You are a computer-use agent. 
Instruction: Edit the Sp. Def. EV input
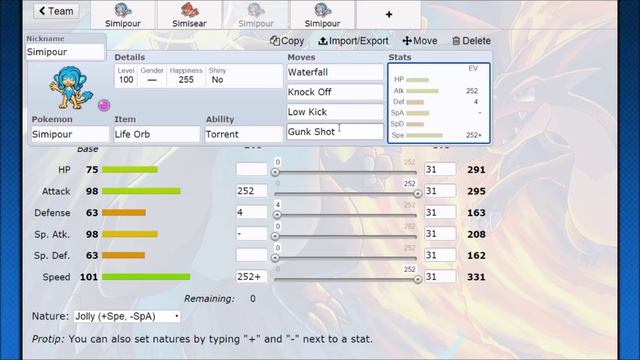251,255
